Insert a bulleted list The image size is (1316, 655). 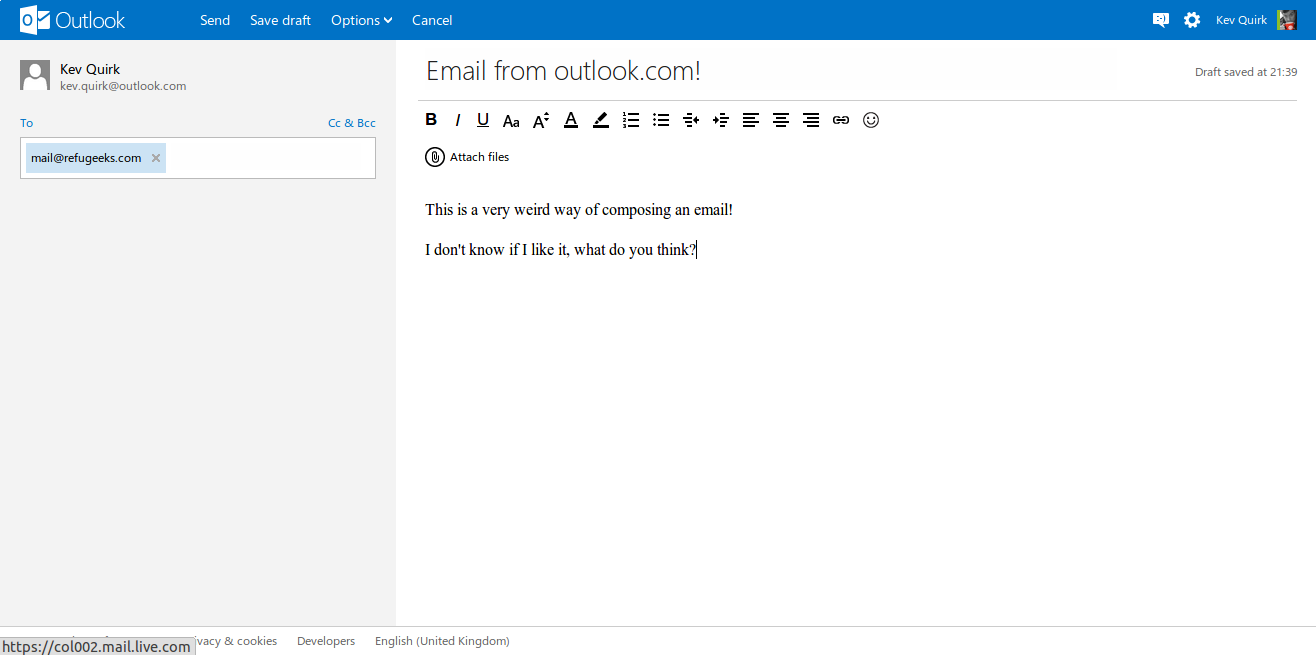click(661, 120)
